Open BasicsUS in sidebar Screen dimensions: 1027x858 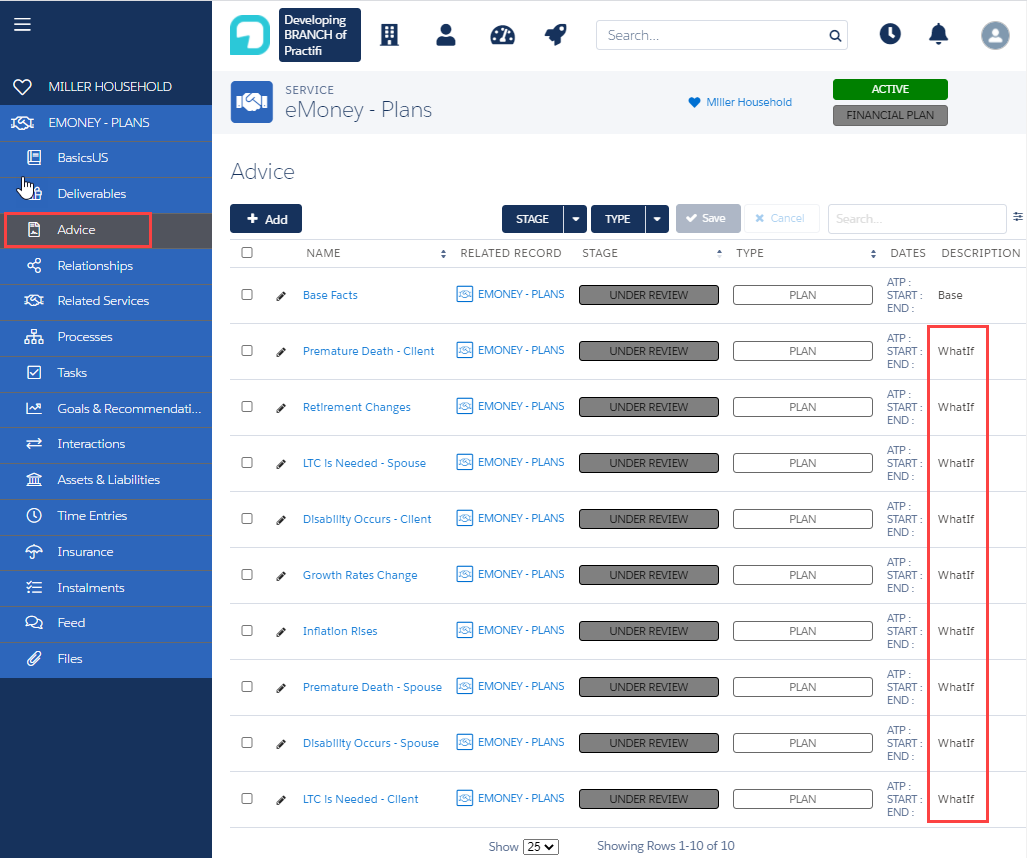[106, 158]
